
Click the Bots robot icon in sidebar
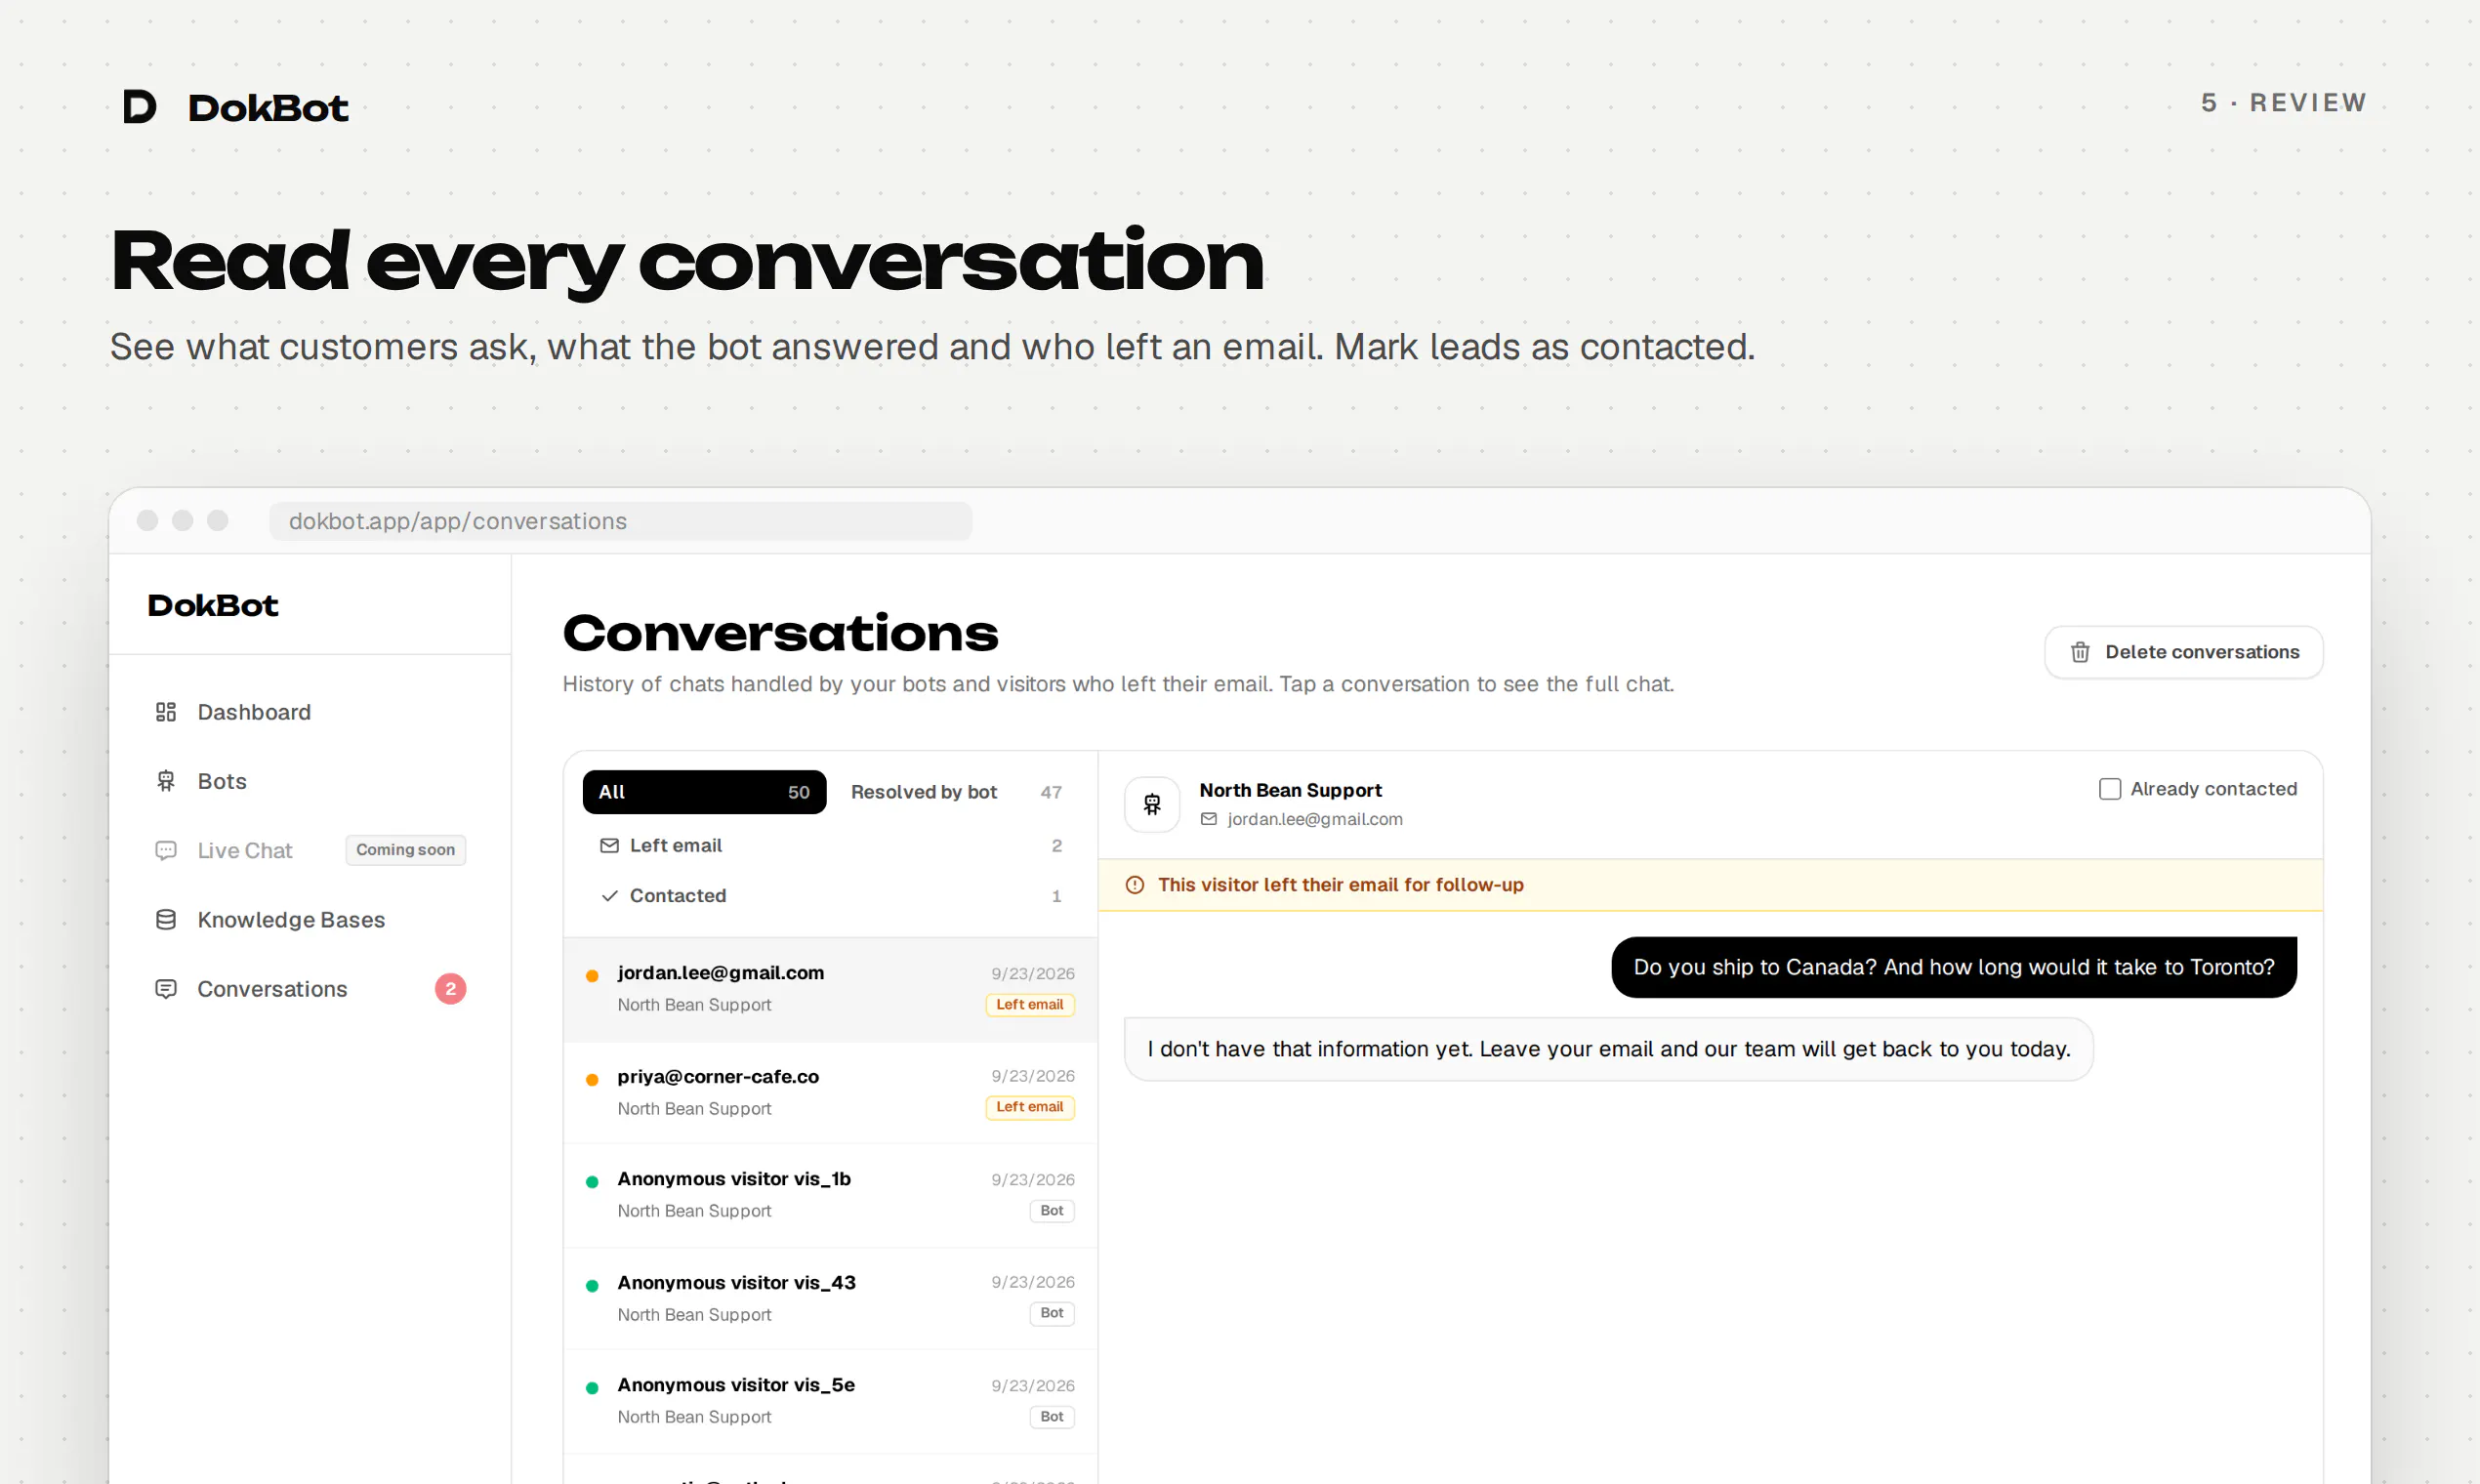point(166,781)
